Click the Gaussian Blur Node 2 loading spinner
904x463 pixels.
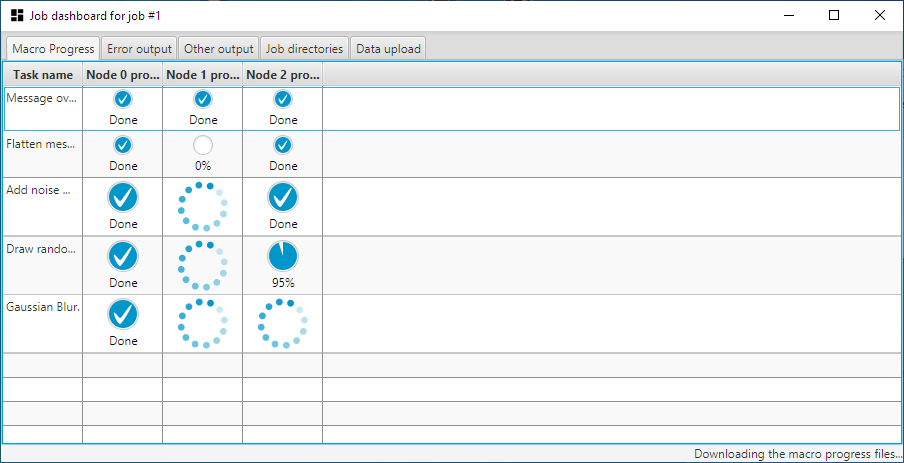click(x=283, y=323)
